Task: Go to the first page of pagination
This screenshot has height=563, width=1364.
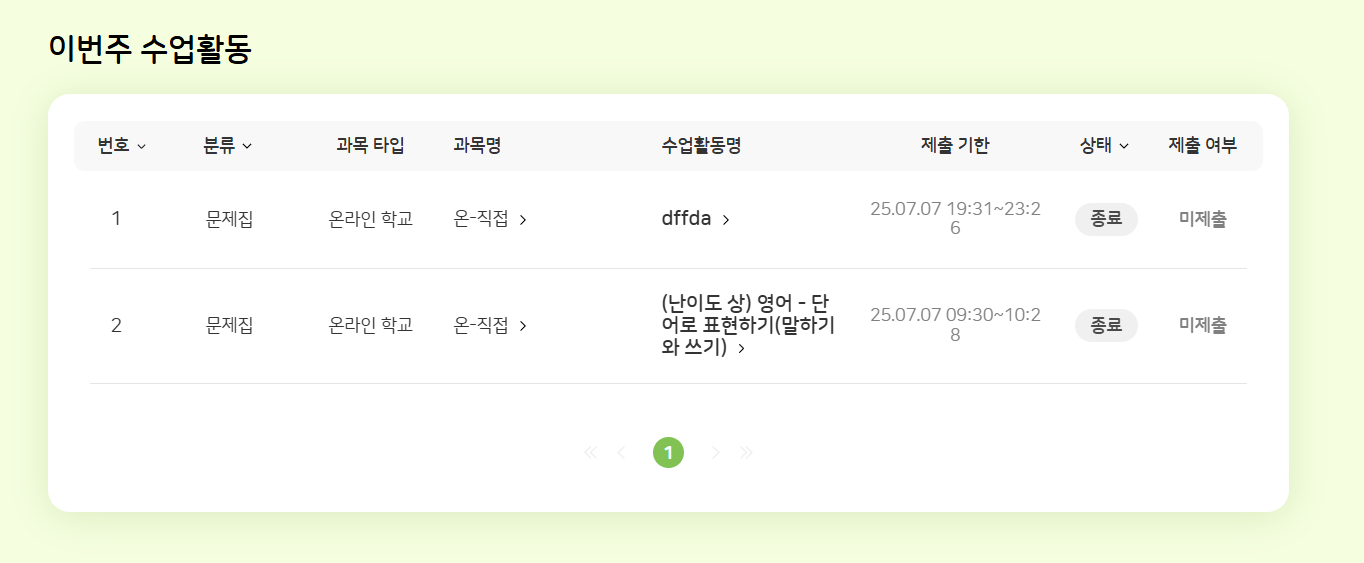Action: coord(590,453)
